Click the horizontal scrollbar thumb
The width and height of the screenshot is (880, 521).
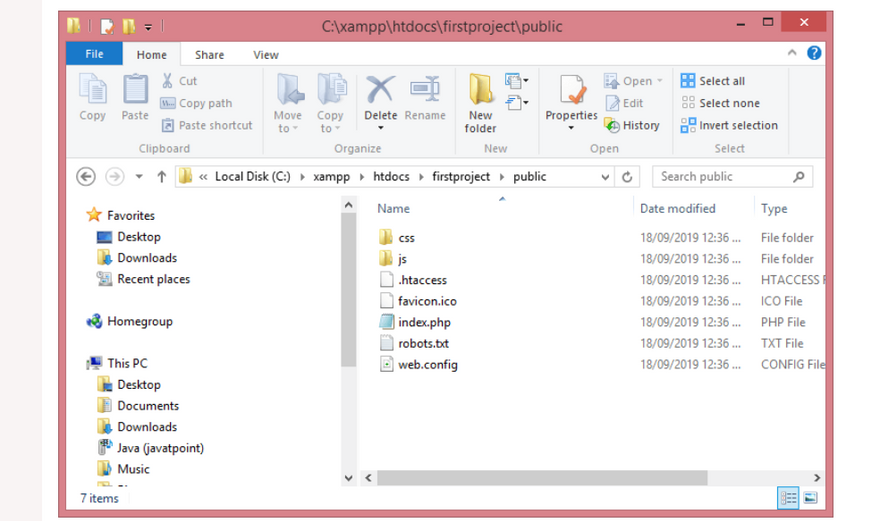pos(542,478)
